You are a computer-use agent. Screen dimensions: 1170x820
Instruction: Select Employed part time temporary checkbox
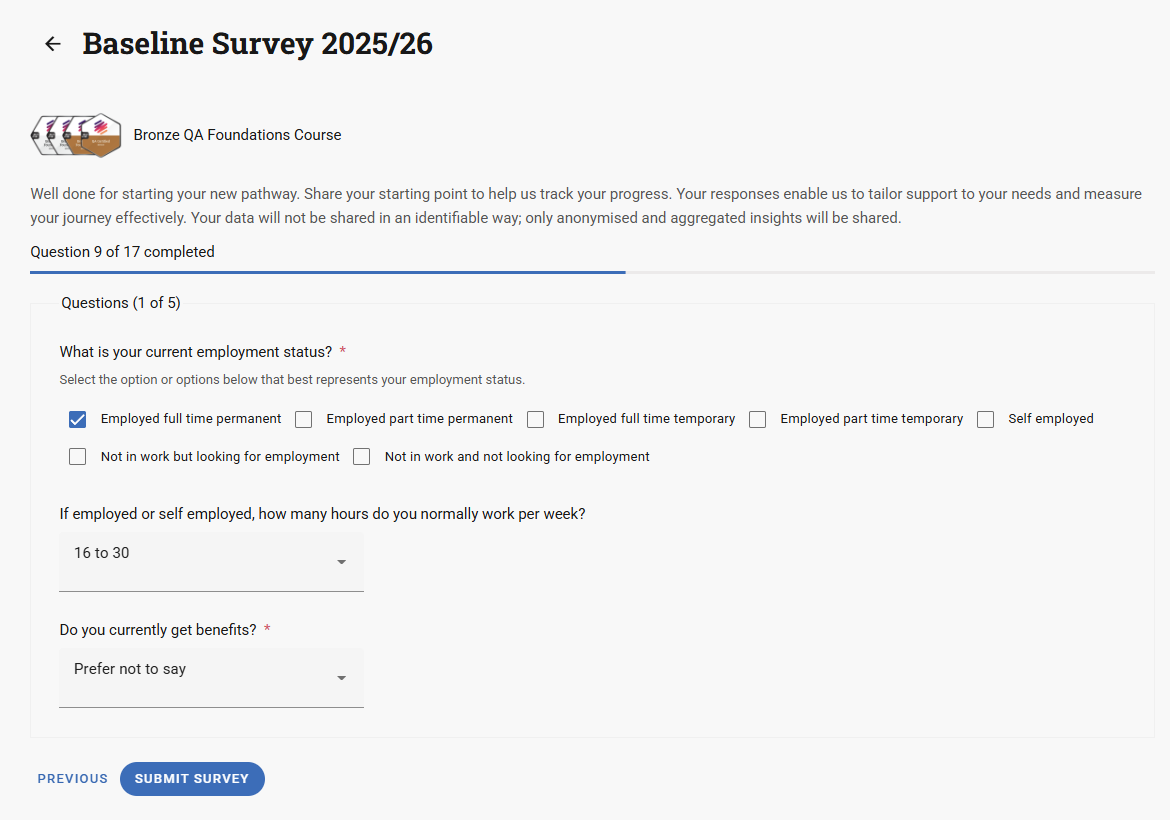coord(758,419)
